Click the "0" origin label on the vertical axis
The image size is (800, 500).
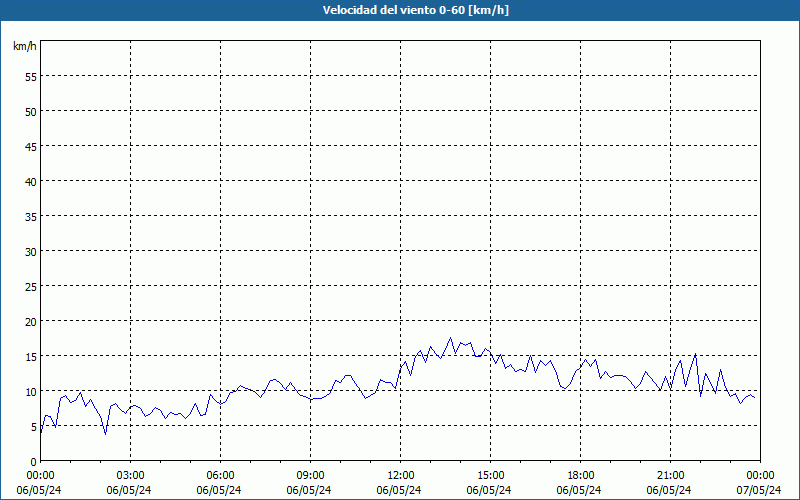(x=34, y=462)
